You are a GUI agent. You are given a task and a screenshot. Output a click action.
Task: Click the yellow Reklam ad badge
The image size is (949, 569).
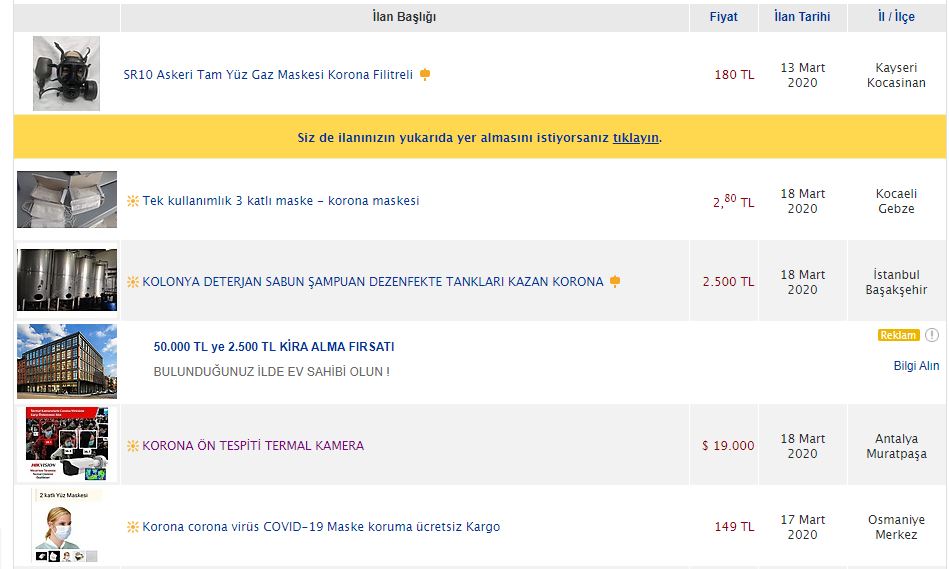pyautogui.click(x=898, y=335)
